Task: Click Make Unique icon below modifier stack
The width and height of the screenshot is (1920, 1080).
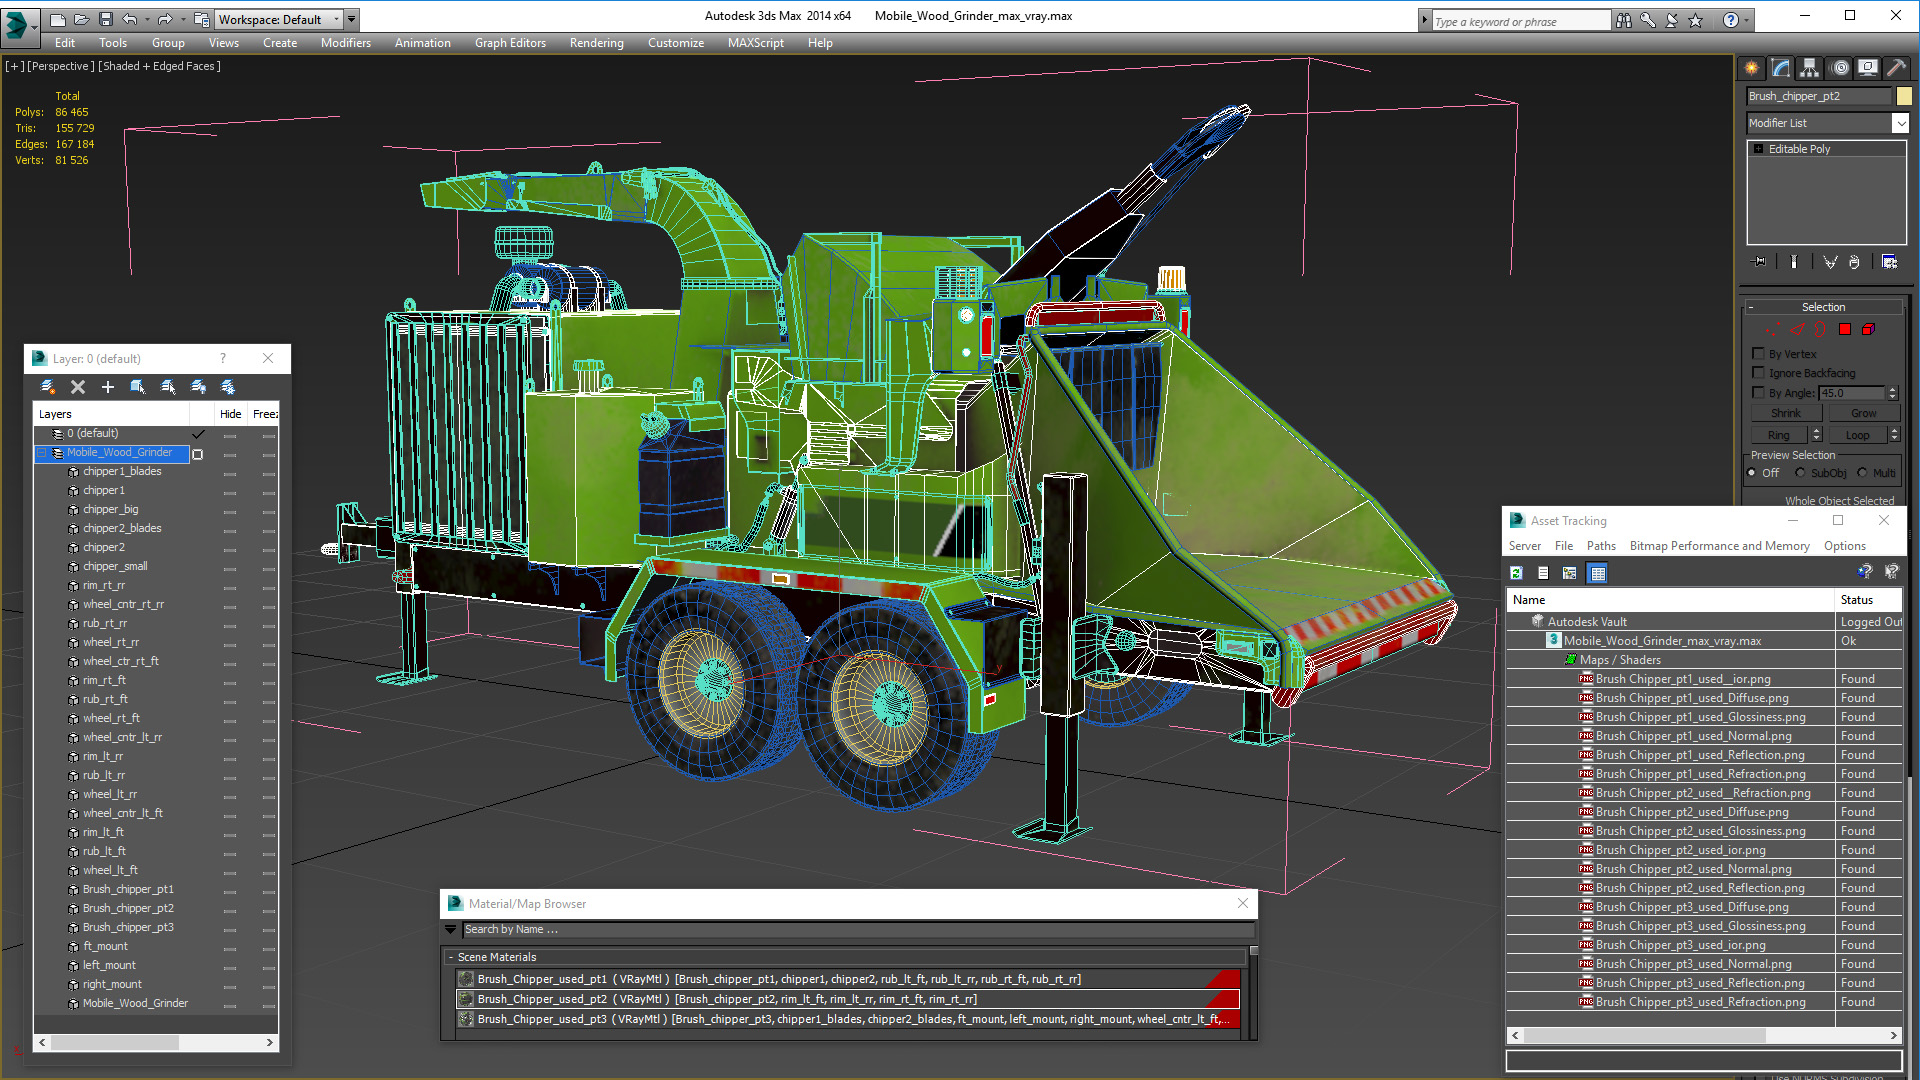Action: (1830, 262)
